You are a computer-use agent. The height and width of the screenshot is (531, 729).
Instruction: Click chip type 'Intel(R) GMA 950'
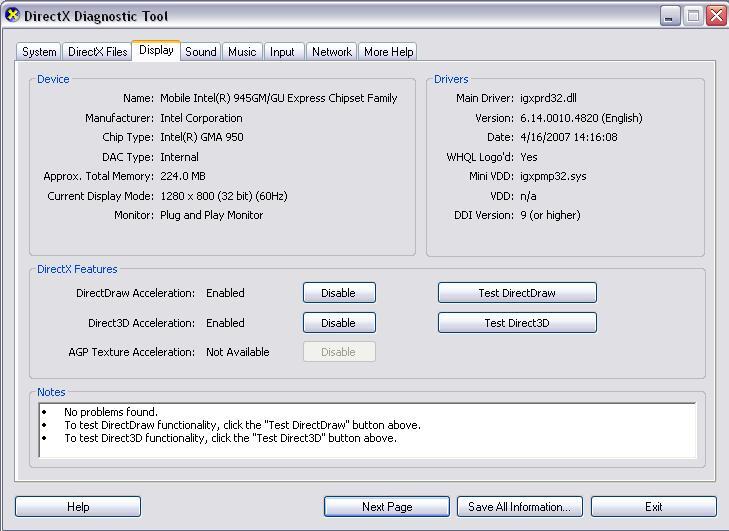(202, 137)
